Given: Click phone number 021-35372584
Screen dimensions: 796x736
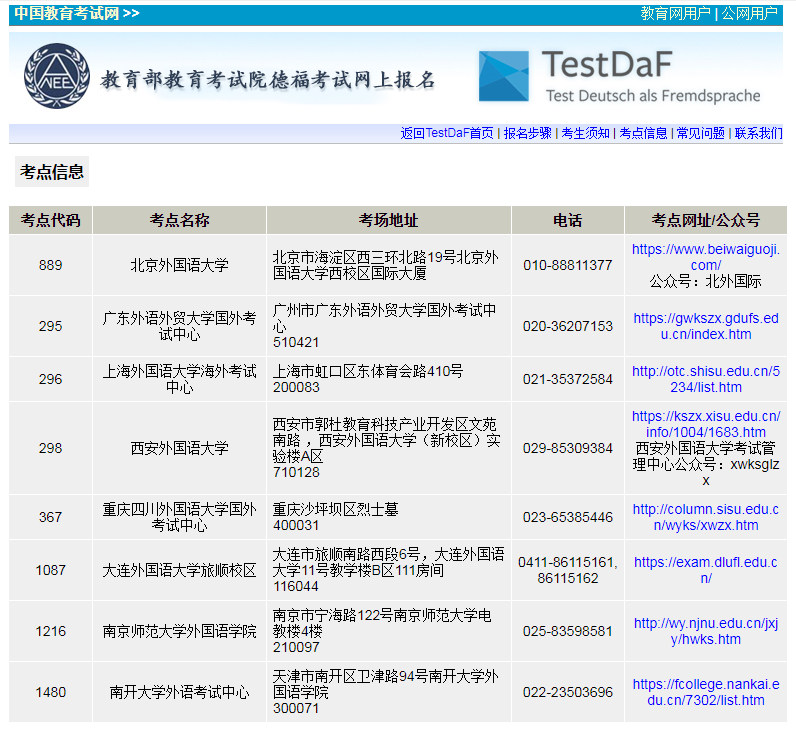Looking at the screenshot, I should pyautogui.click(x=568, y=379).
